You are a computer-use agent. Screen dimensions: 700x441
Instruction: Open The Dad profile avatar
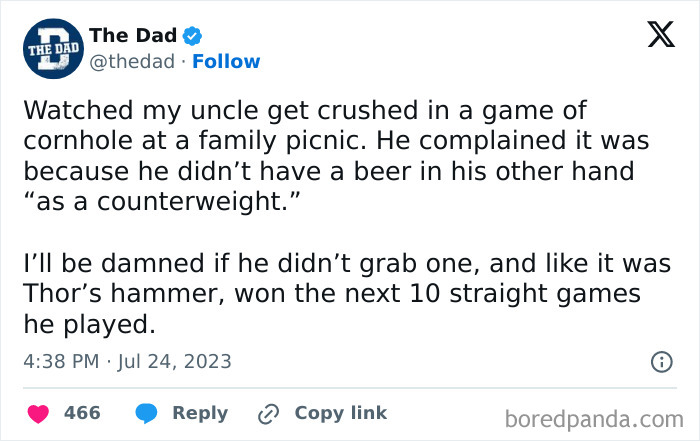pyautogui.click(x=48, y=49)
